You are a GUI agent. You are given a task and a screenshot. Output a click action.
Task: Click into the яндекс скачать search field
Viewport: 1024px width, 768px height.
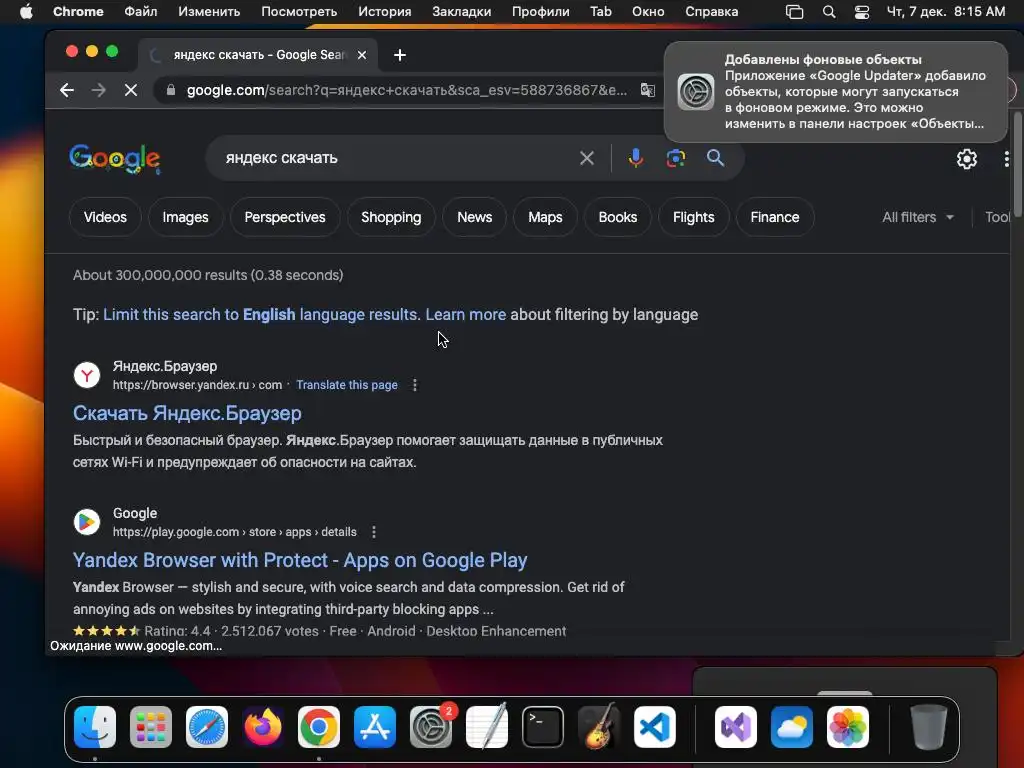click(392, 158)
